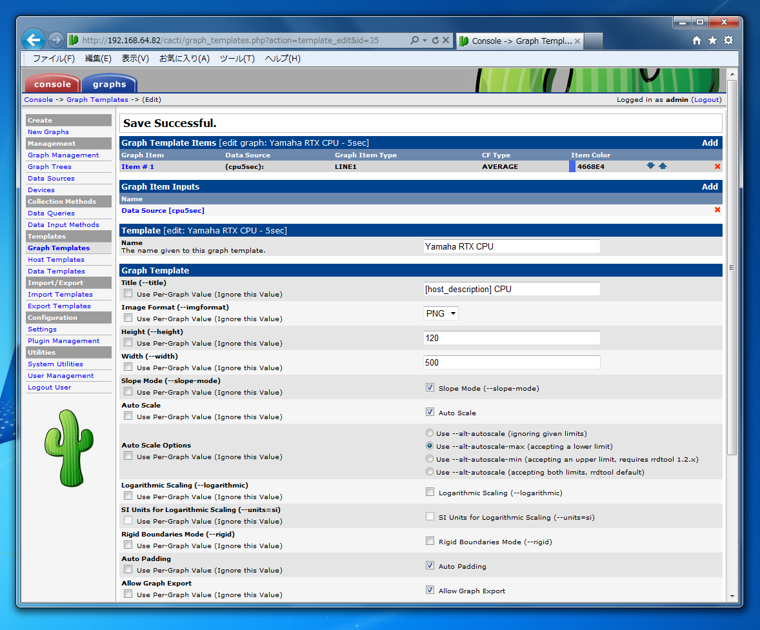Enable Rigid Boundaries Mode (--rigid) checkbox
This screenshot has width=760, height=630.
point(430,541)
